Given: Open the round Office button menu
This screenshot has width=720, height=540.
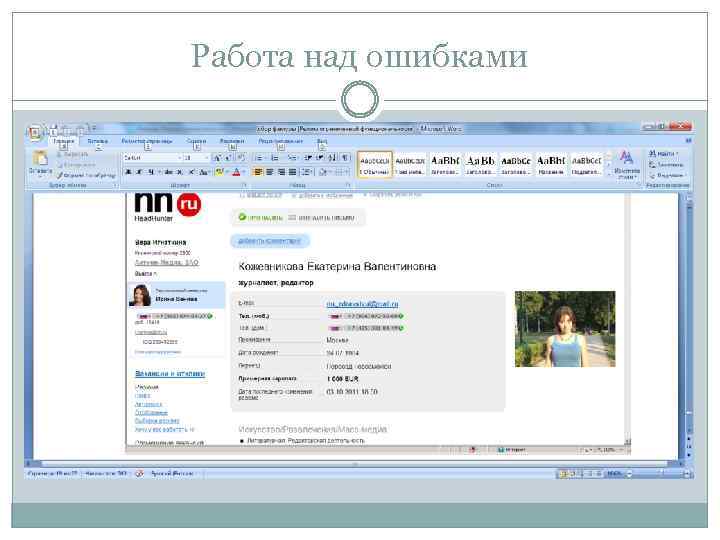Looking at the screenshot, I should pyautogui.click(x=34, y=132).
